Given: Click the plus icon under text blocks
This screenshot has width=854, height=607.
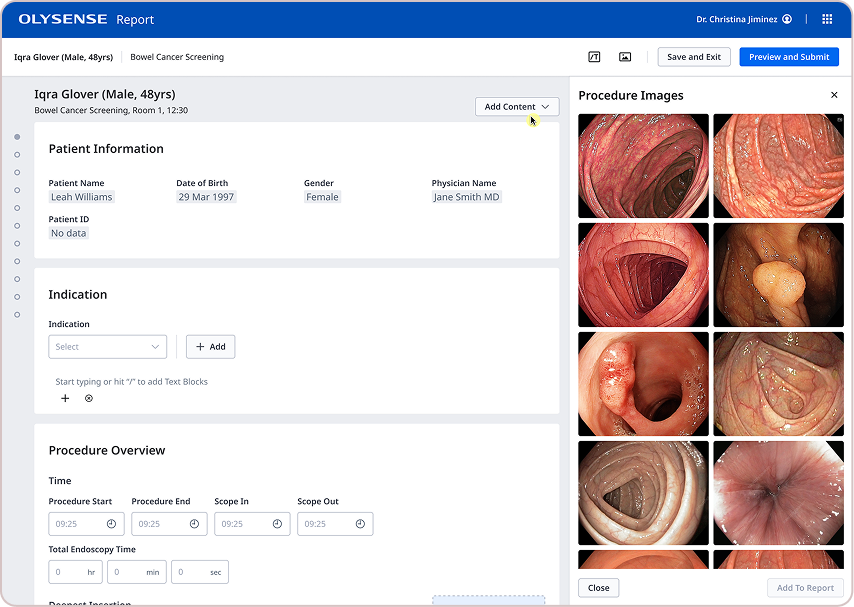Looking at the screenshot, I should [65, 398].
